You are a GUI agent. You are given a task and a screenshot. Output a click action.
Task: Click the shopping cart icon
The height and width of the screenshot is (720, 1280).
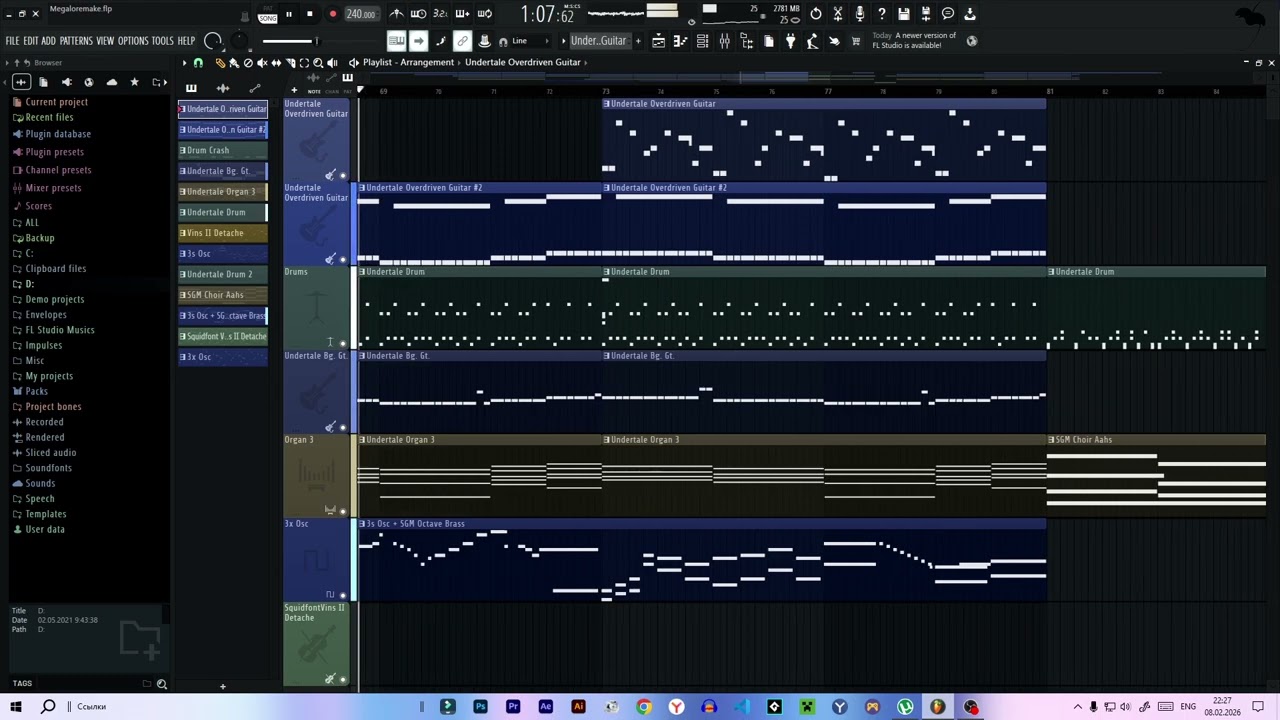(856, 41)
